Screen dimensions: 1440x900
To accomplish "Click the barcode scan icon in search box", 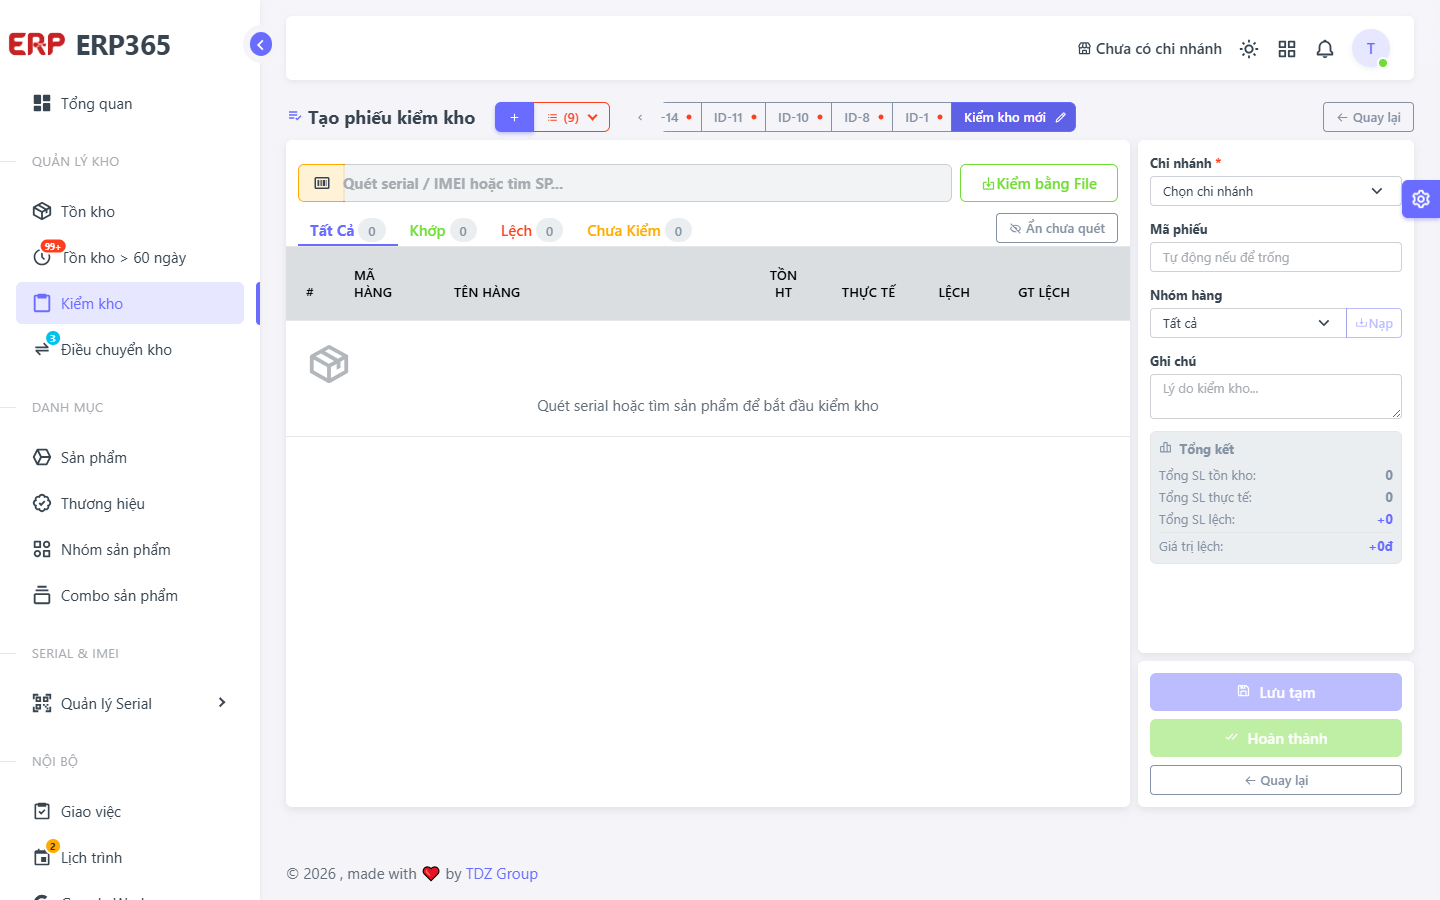I will (x=322, y=183).
